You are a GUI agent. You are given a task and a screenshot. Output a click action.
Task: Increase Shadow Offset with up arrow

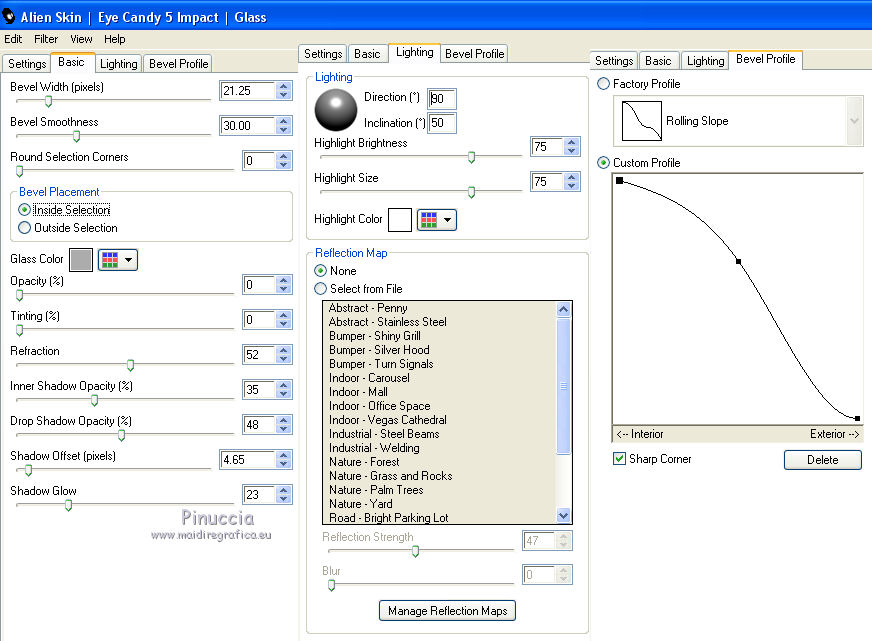284,455
